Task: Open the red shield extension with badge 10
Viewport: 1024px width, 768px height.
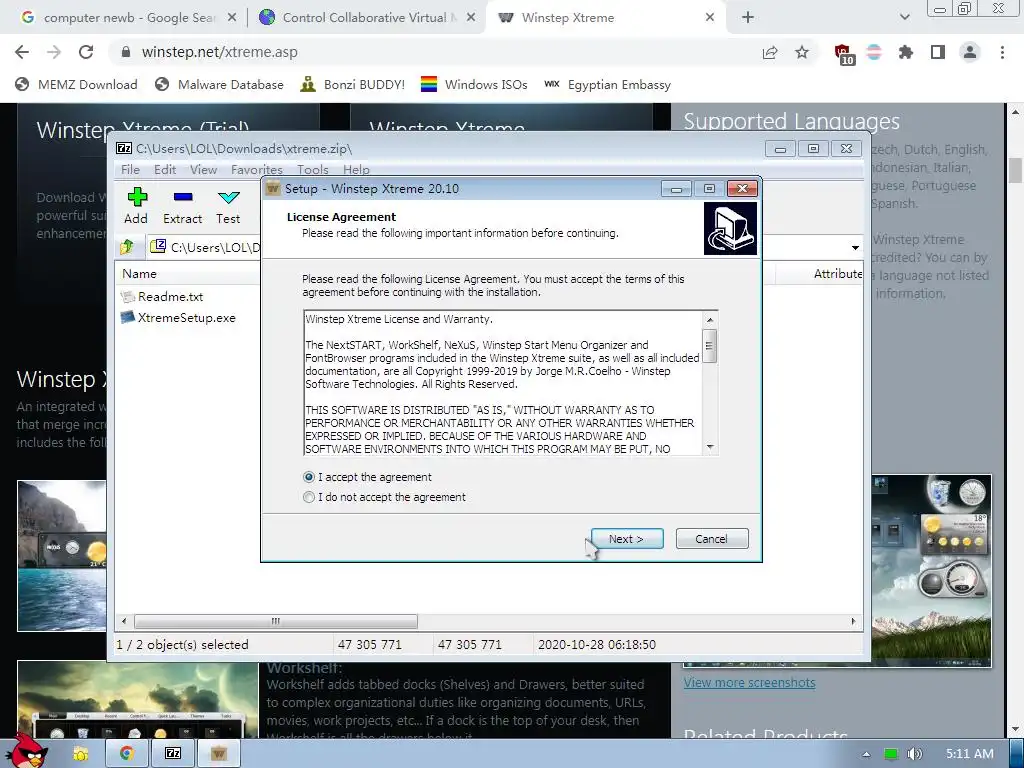Action: tap(843, 54)
